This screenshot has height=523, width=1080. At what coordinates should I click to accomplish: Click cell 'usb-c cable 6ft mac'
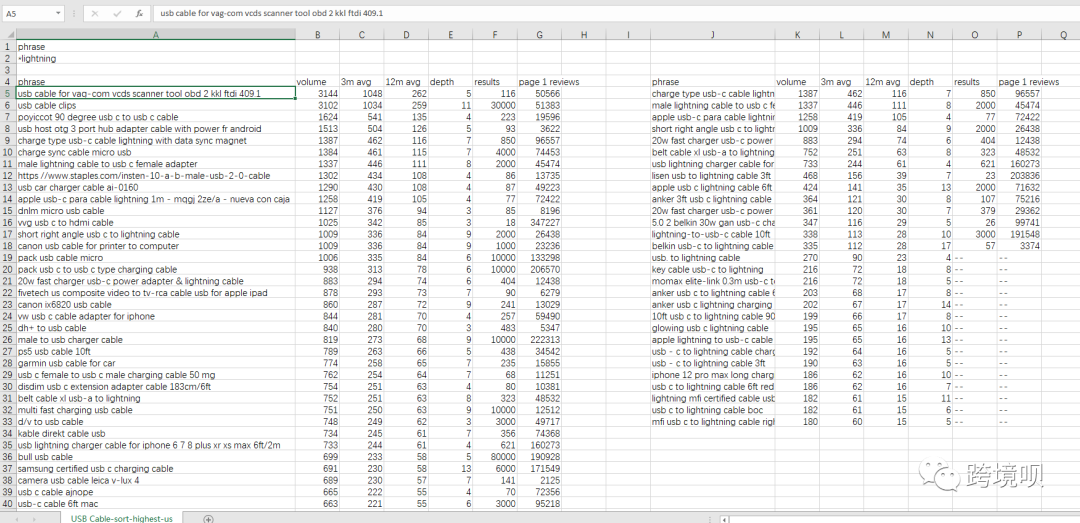[156, 504]
